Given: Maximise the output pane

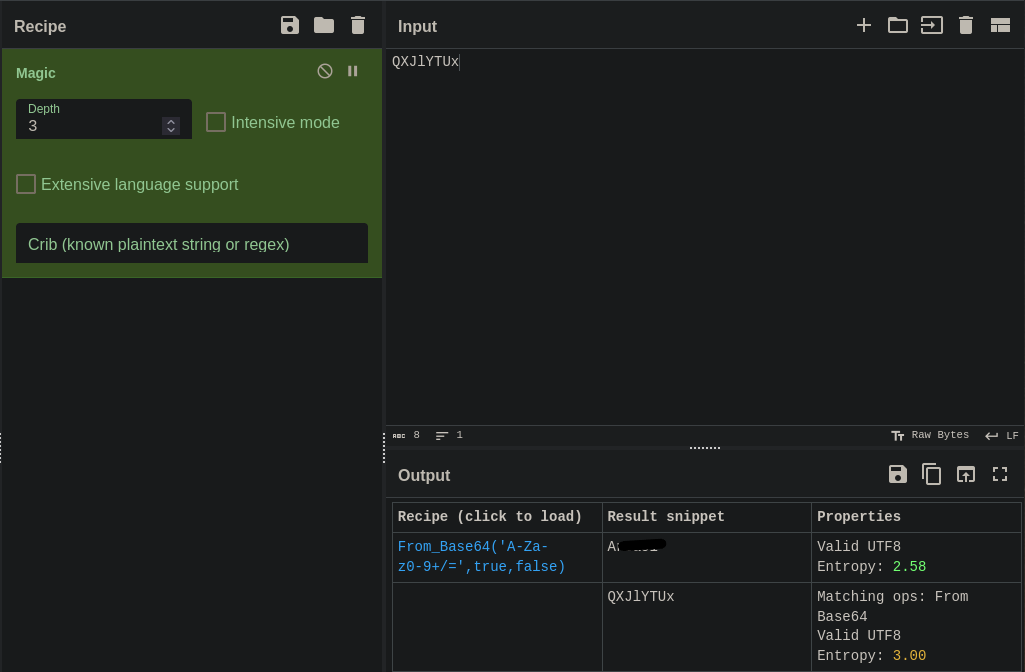Looking at the screenshot, I should tap(1000, 474).
